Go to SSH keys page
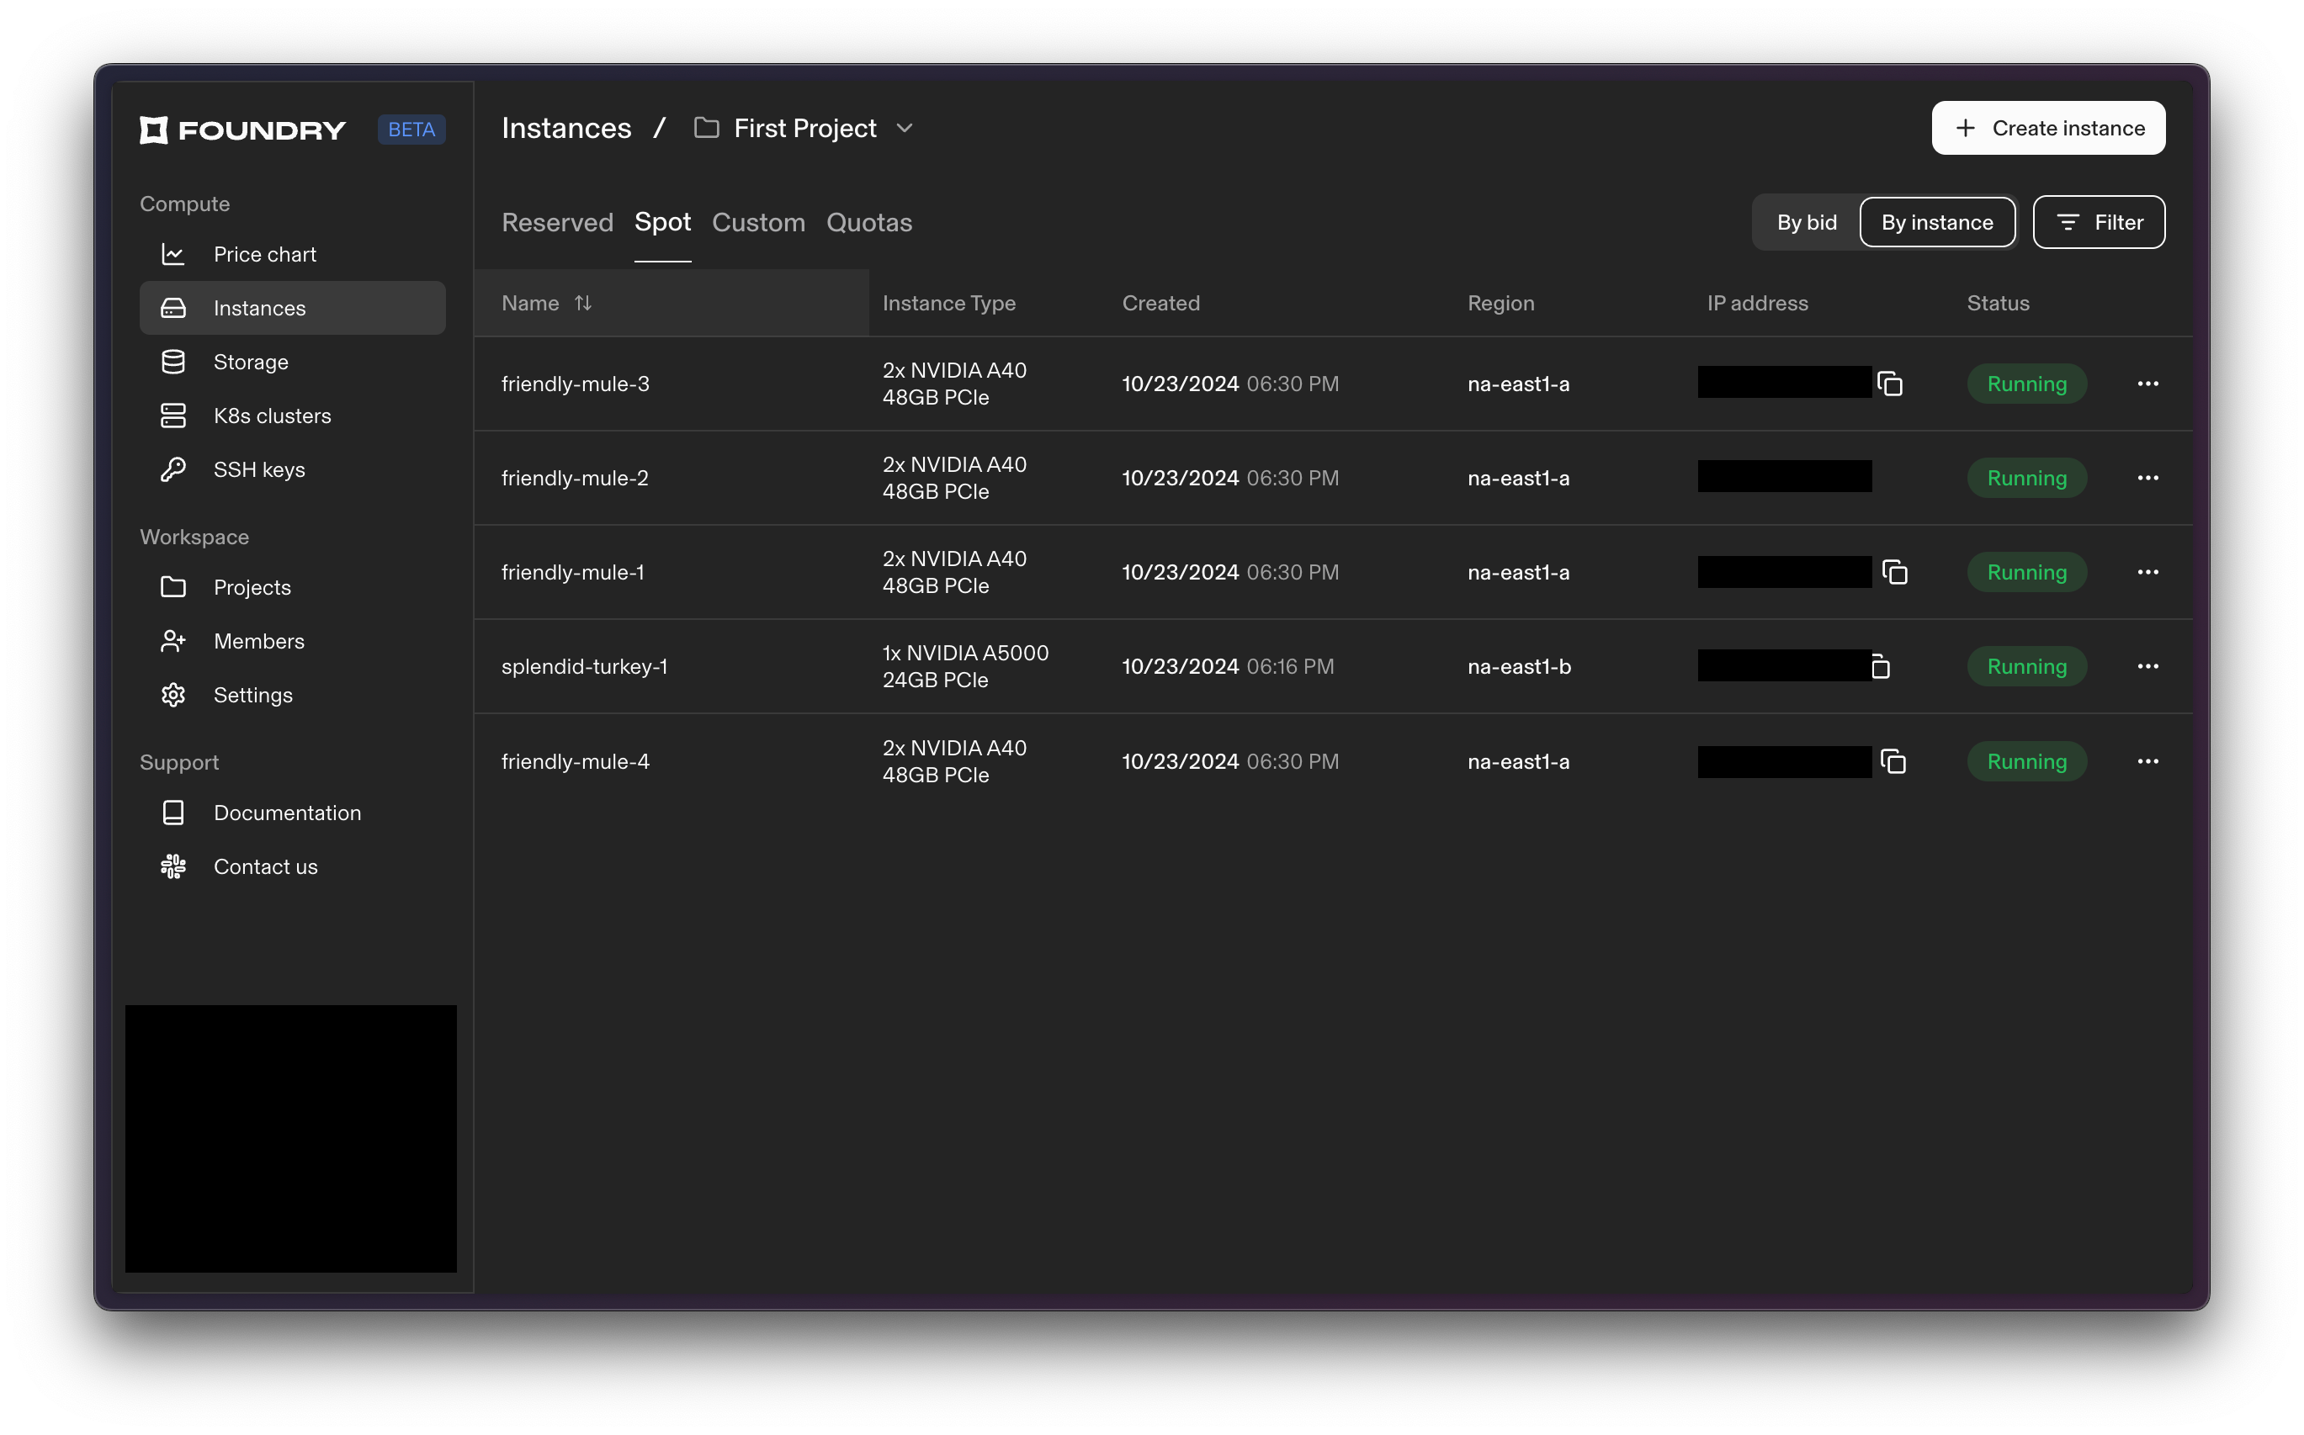Screen dimensions: 2304x1435 tap(259, 470)
